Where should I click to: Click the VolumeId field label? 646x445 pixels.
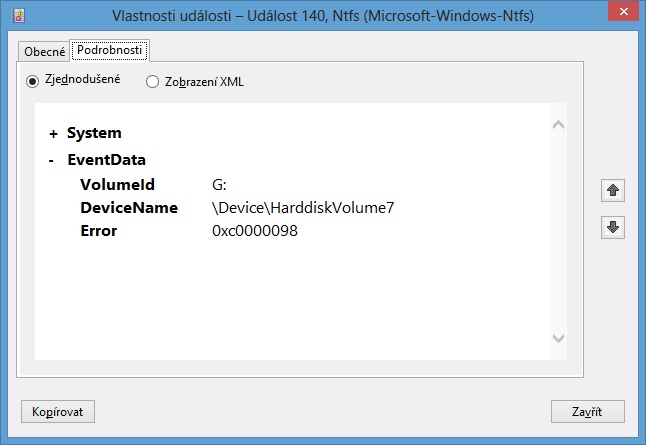coord(115,184)
